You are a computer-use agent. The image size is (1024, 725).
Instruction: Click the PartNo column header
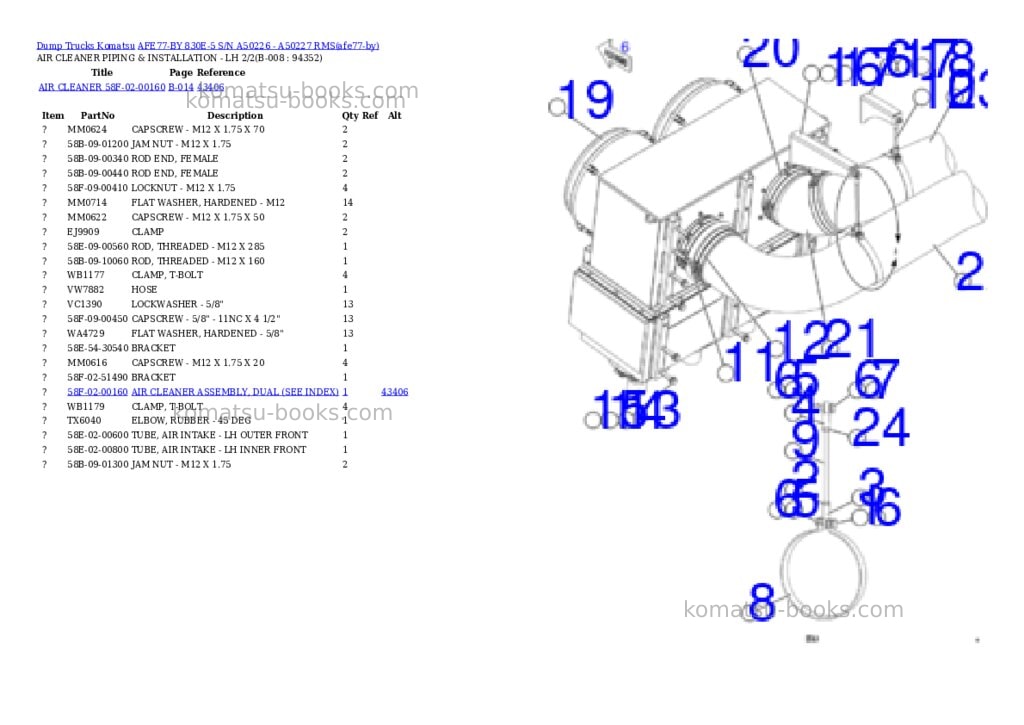pos(97,116)
